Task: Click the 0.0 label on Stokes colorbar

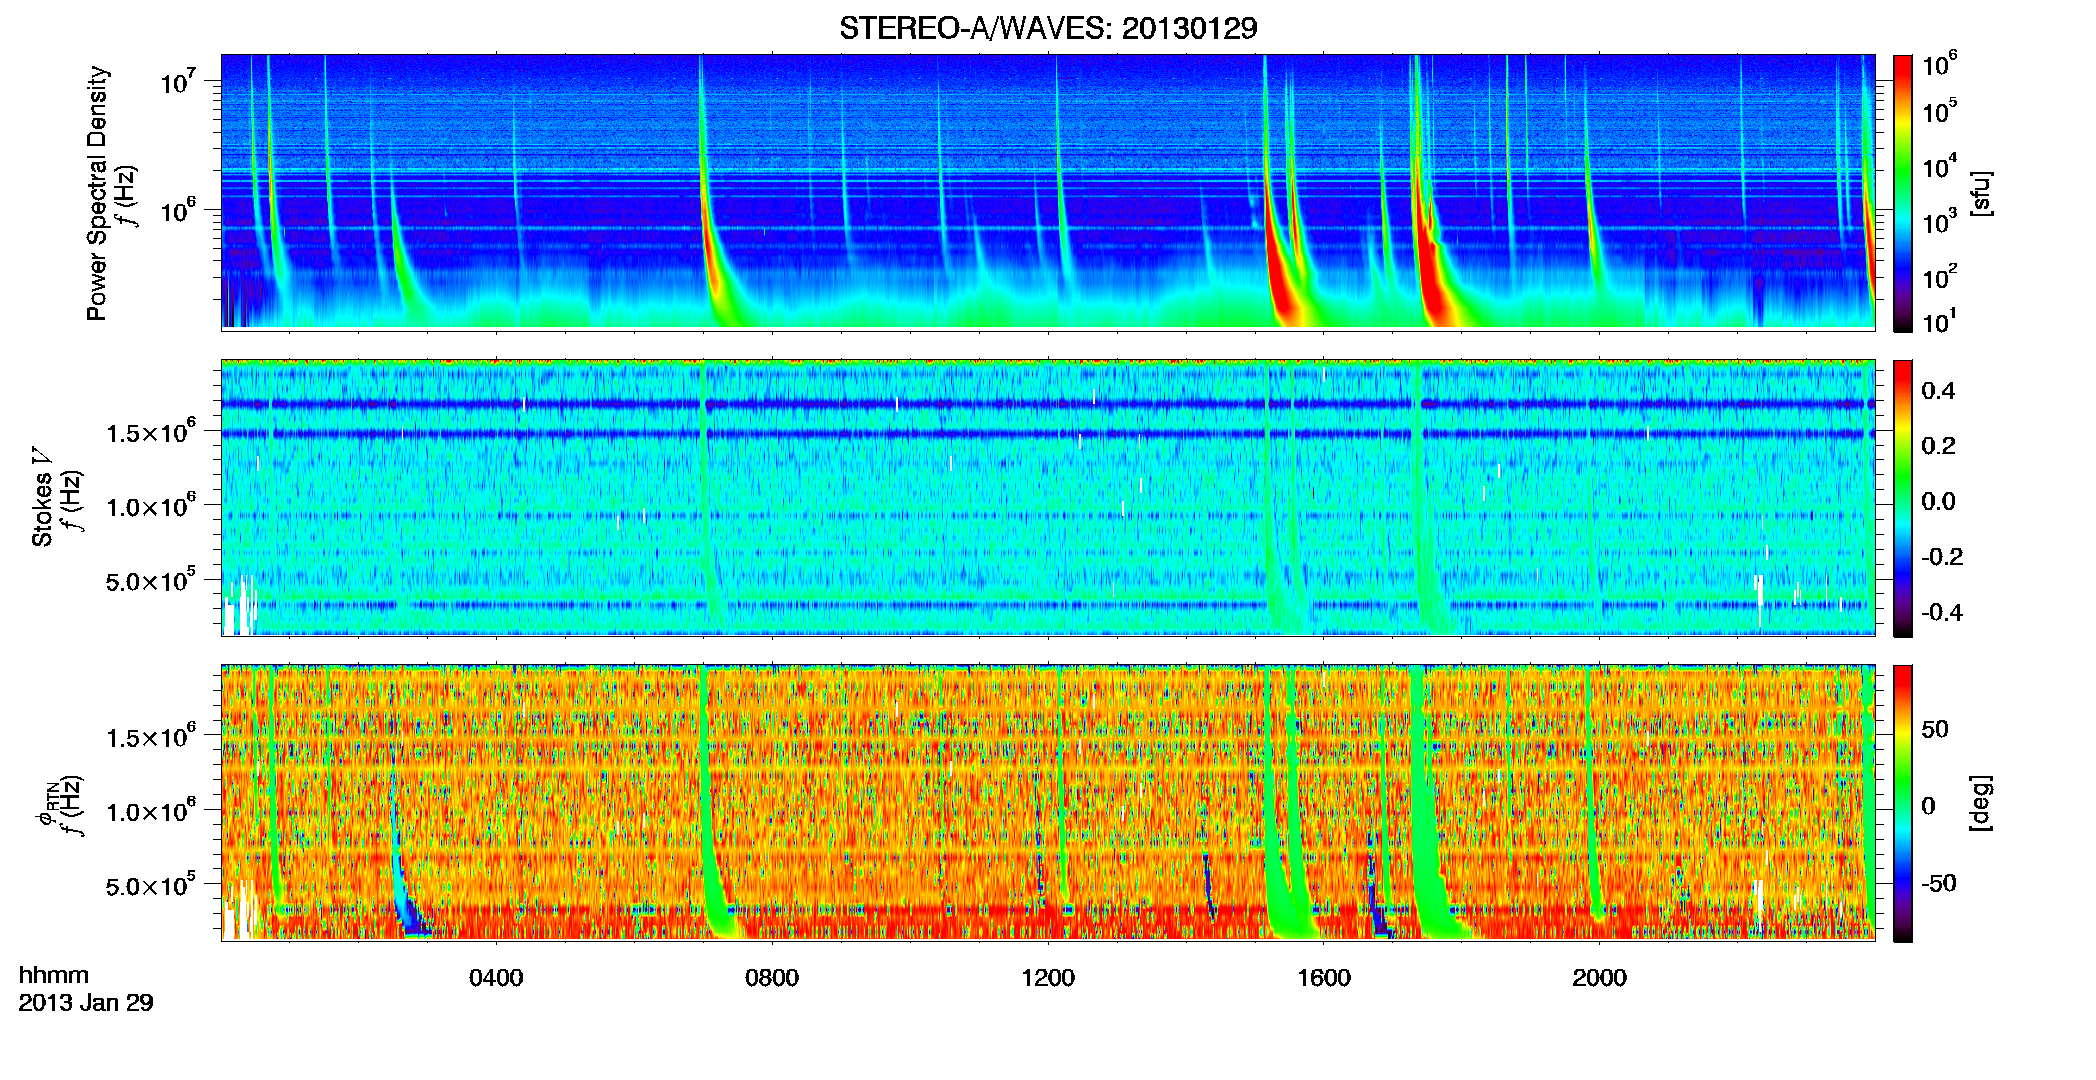Action: pyautogui.click(x=1938, y=501)
